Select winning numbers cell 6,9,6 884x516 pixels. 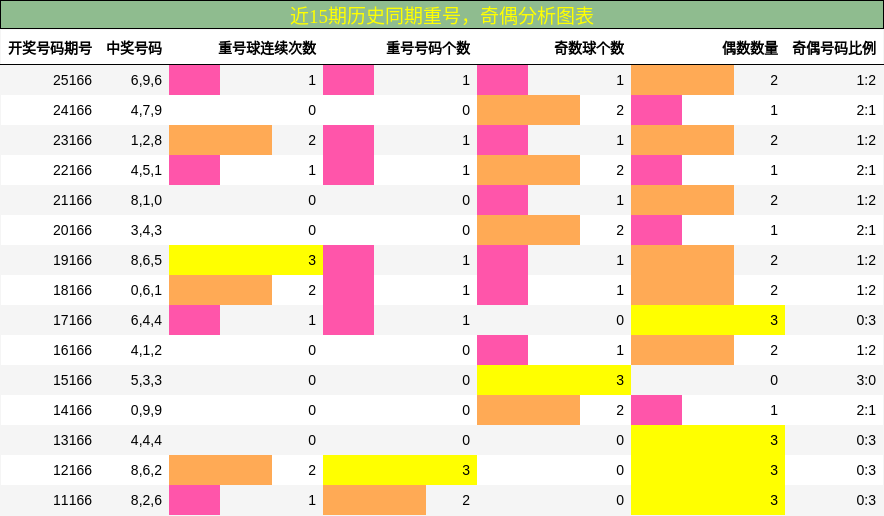[146, 80]
